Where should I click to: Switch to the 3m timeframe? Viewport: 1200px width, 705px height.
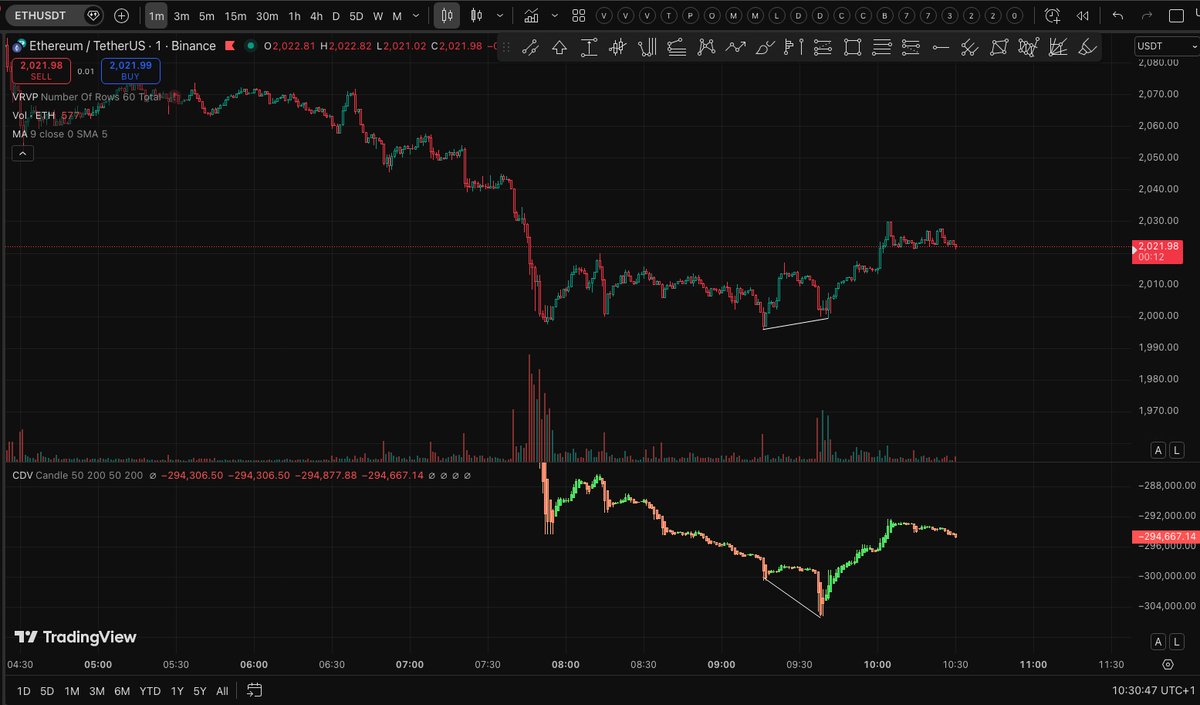point(181,16)
